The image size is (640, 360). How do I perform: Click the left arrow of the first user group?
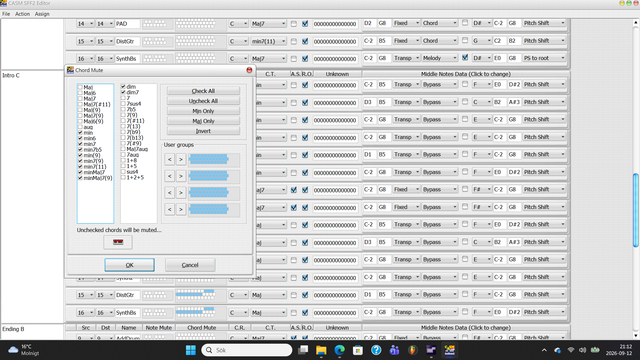click(169, 159)
